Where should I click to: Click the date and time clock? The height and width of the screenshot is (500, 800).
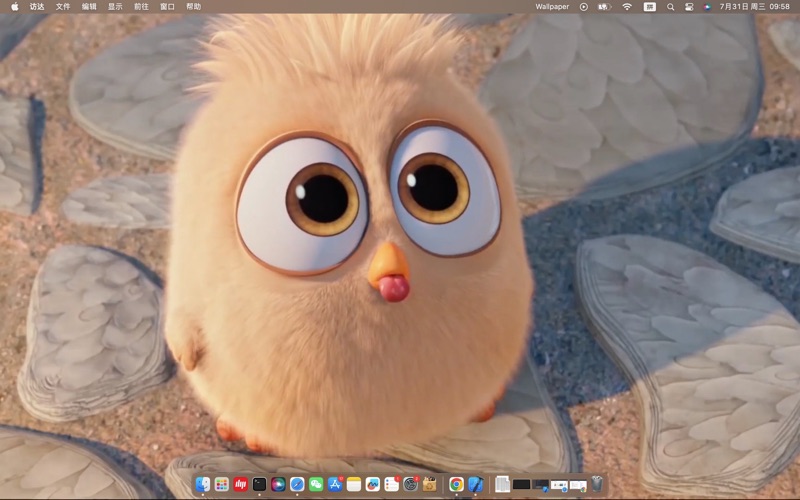[x=754, y=6]
